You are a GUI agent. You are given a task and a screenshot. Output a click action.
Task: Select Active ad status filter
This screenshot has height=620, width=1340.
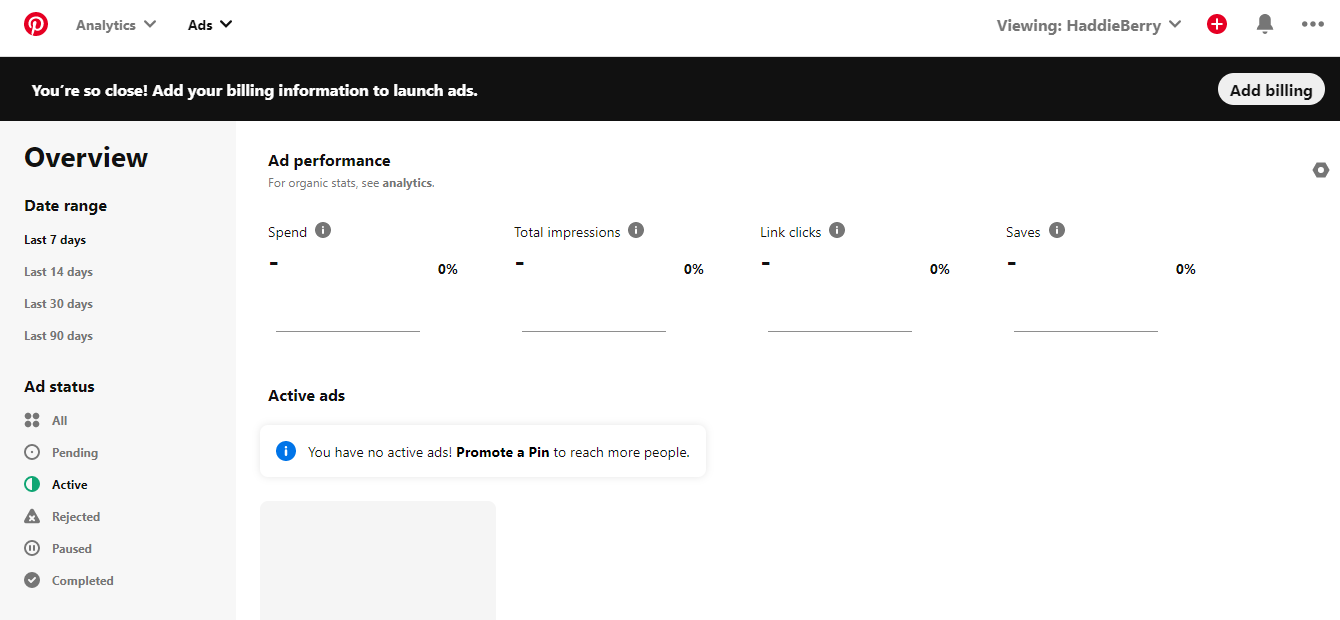point(69,485)
